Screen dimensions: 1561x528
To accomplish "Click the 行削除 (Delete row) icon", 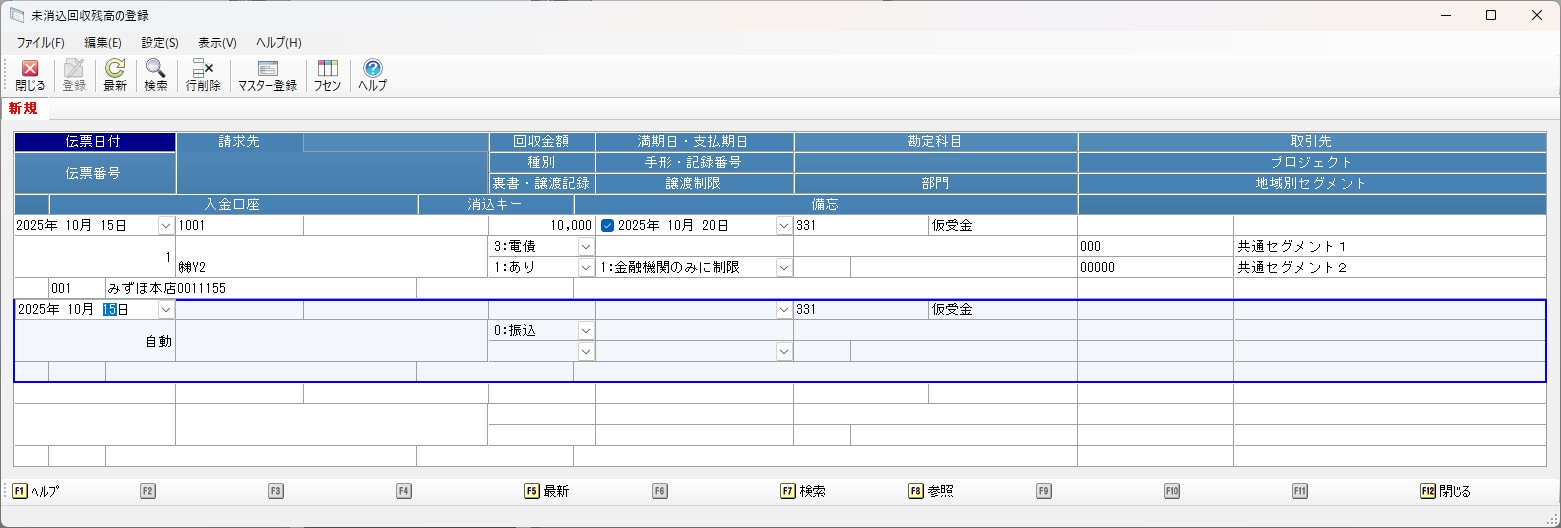I will click(x=203, y=75).
